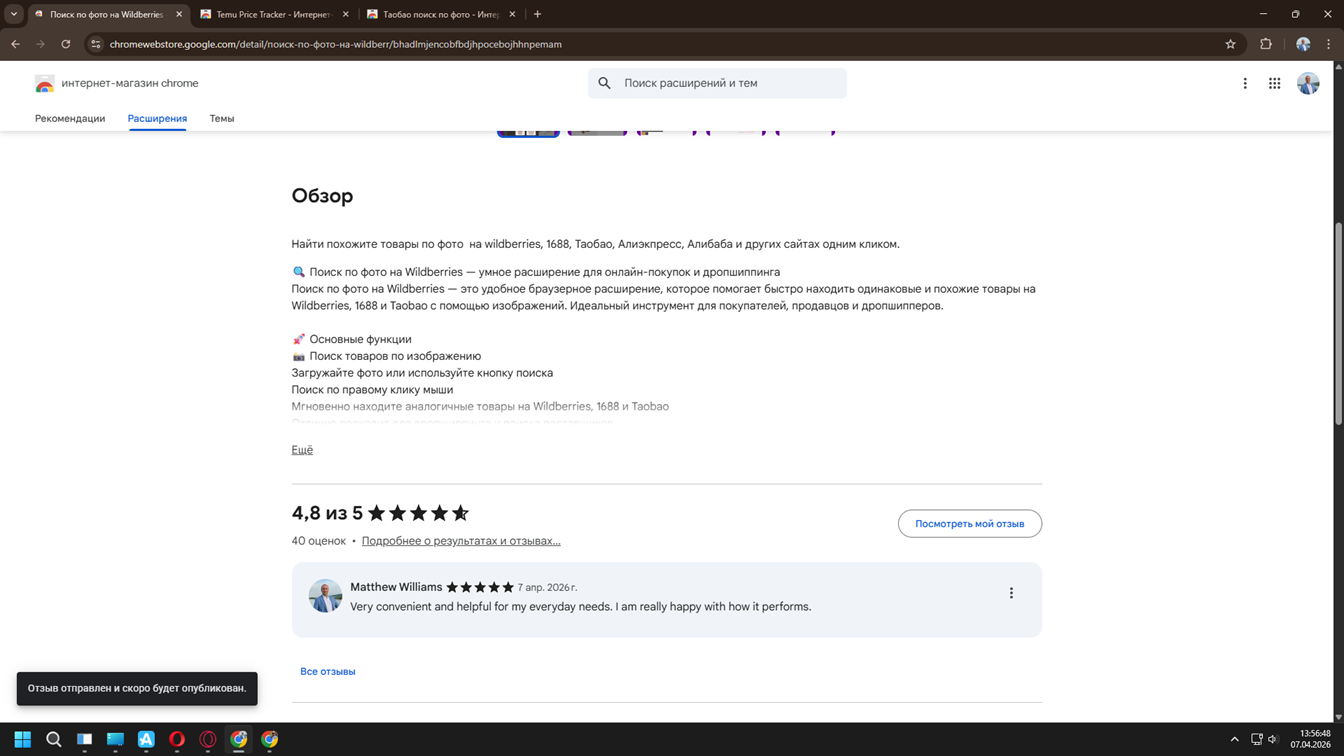Open the Google account avatar on the page
Viewport: 1344px width, 756px height.
pyautogui.click(x=1308, y=84)
